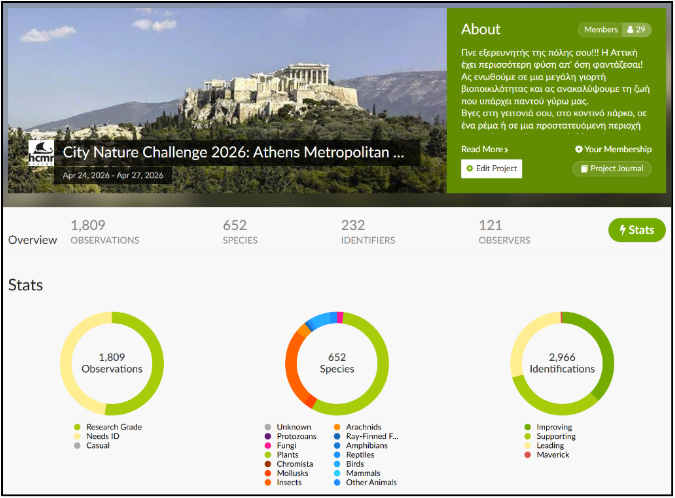Viewport: 675px width, 498px height.
Task: Click the Mammals legend entry
Action: [357, 473]
